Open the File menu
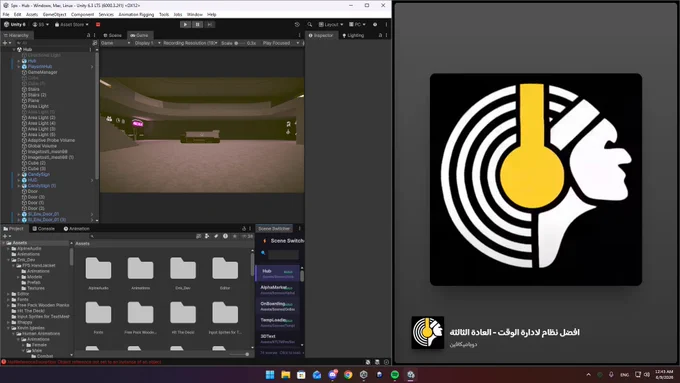The width and height of the screenshot is (680, 383). point(6,14)
